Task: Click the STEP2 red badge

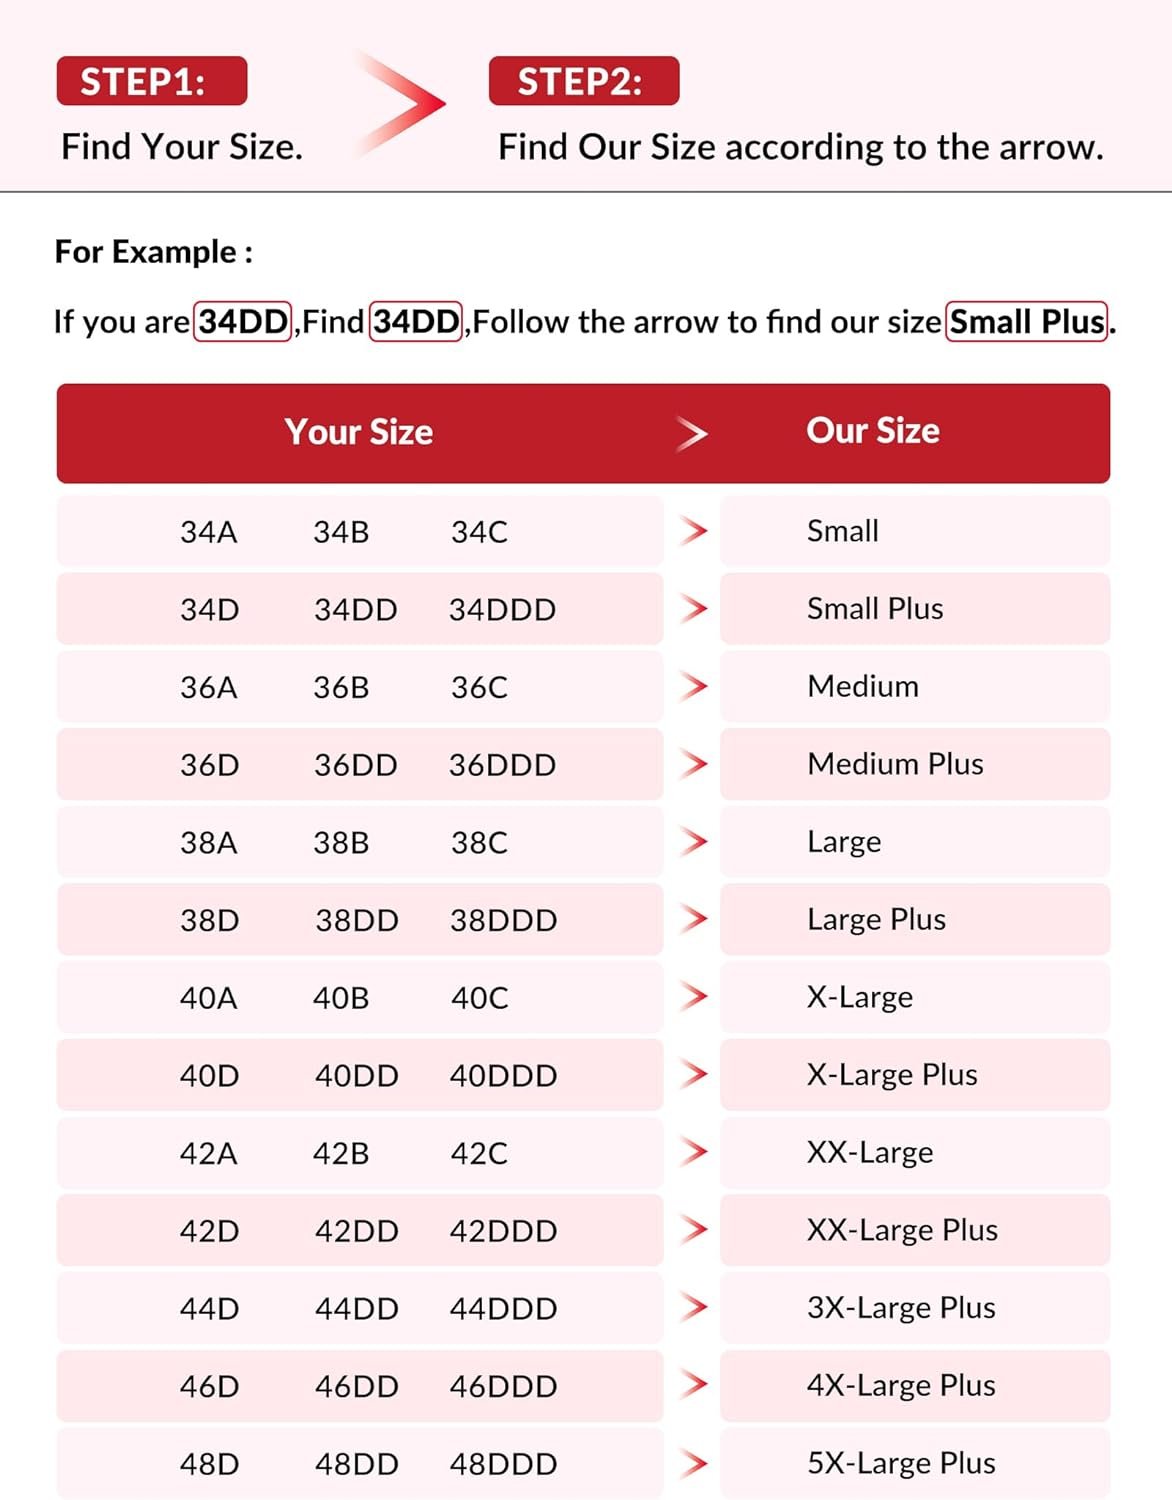Action: coord(583,81)
